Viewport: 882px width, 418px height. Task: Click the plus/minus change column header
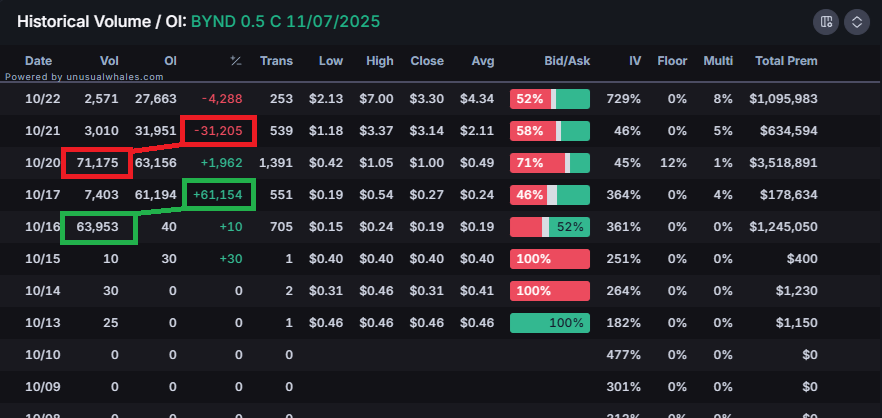pyautogui.click(x=236, y=61)
